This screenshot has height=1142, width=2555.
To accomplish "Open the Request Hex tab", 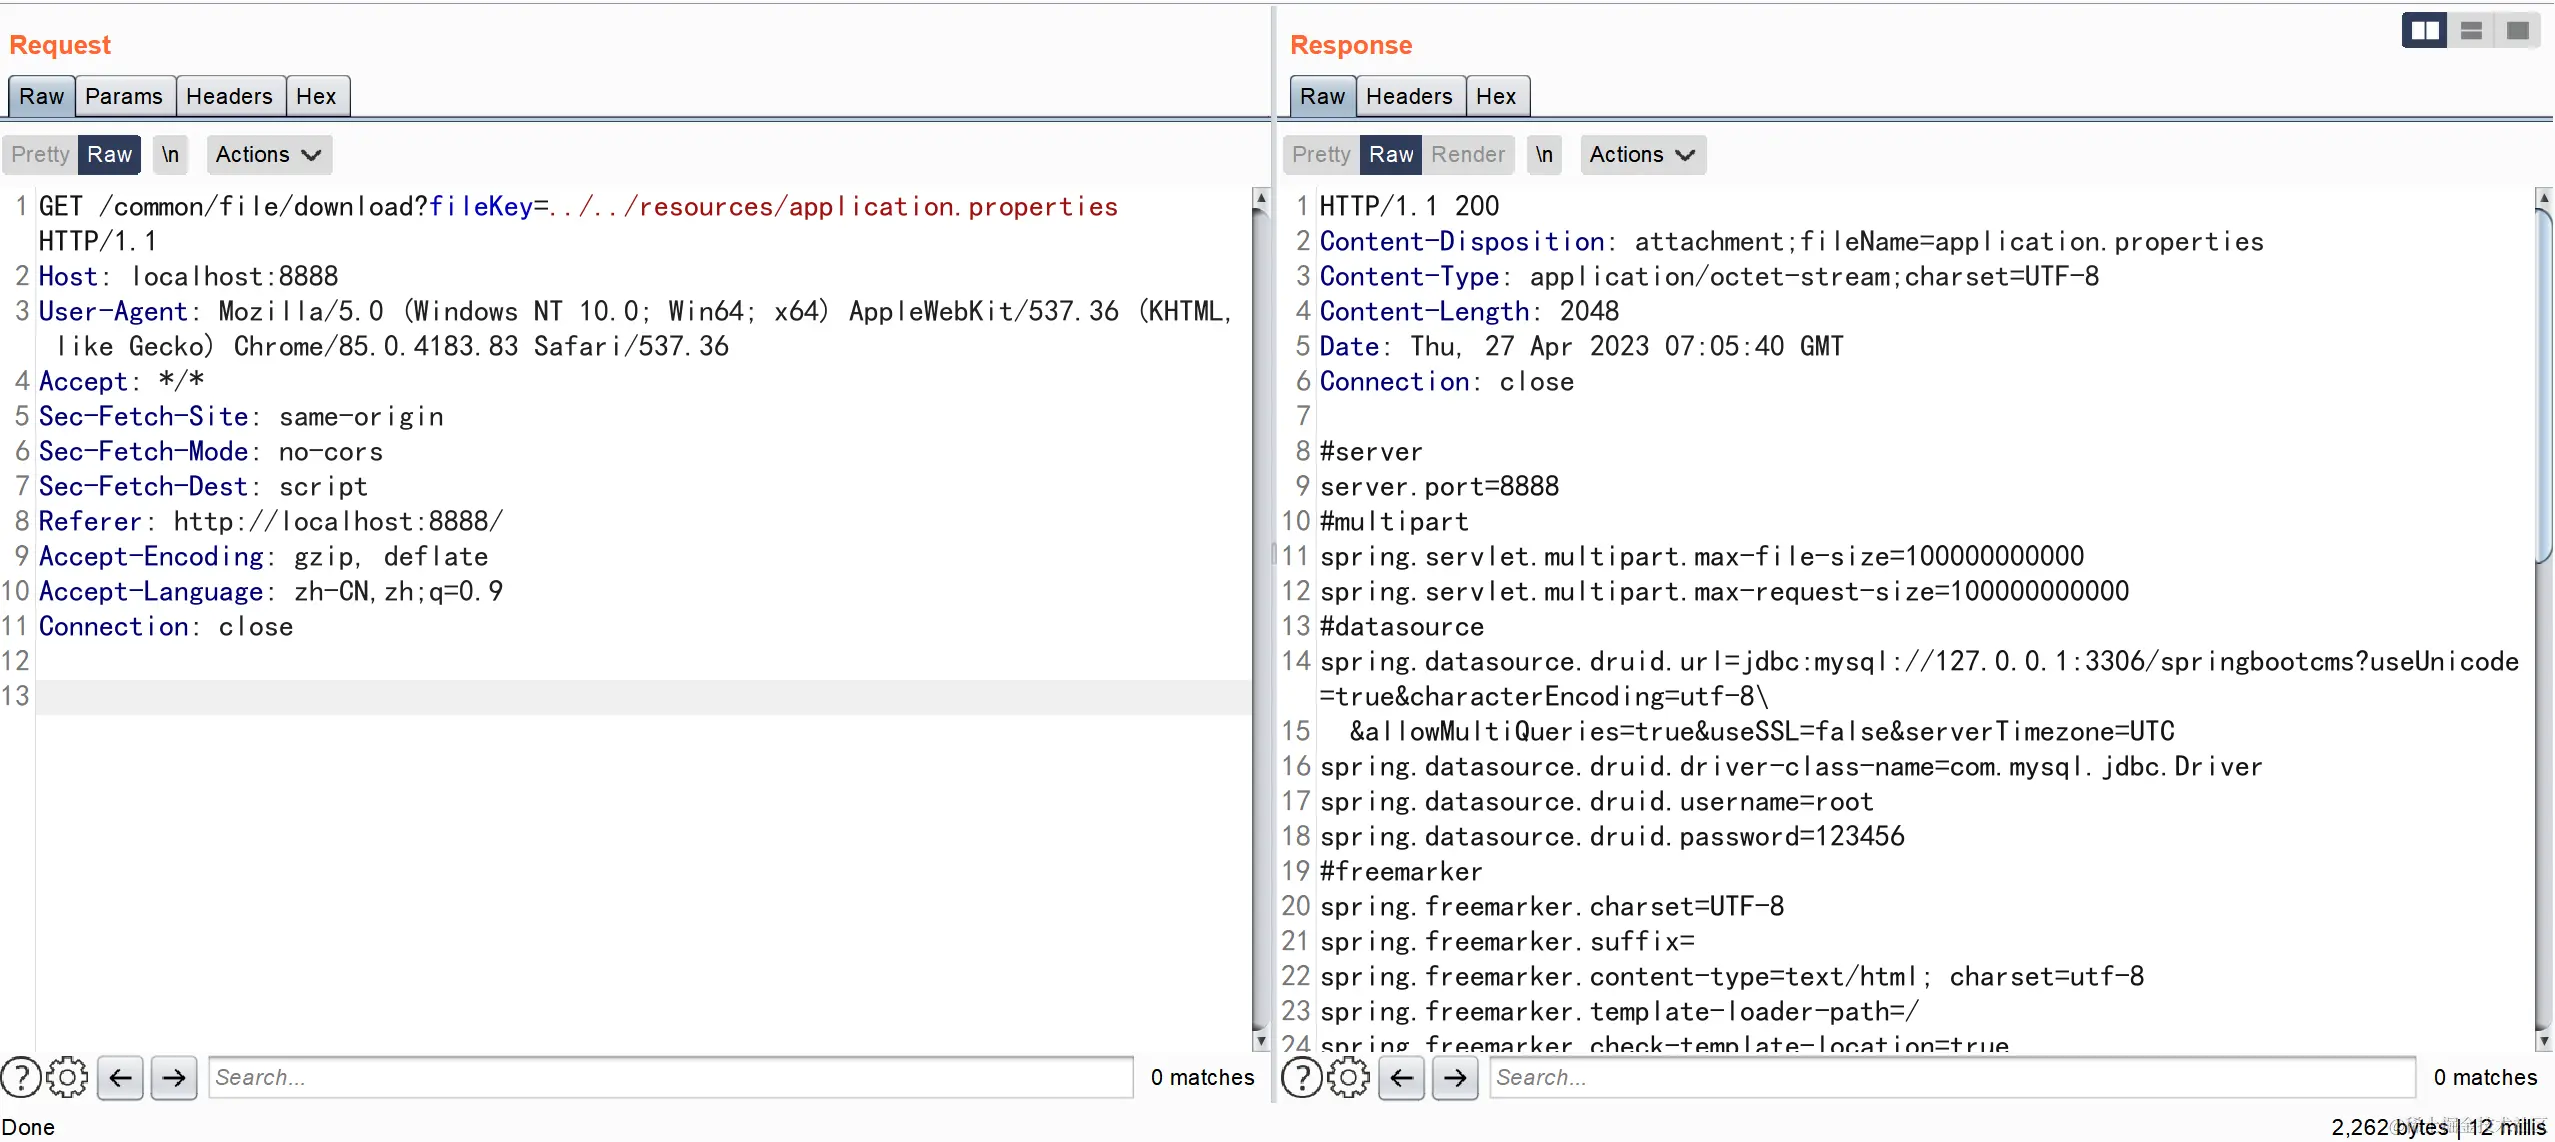I will pos(316,97).
